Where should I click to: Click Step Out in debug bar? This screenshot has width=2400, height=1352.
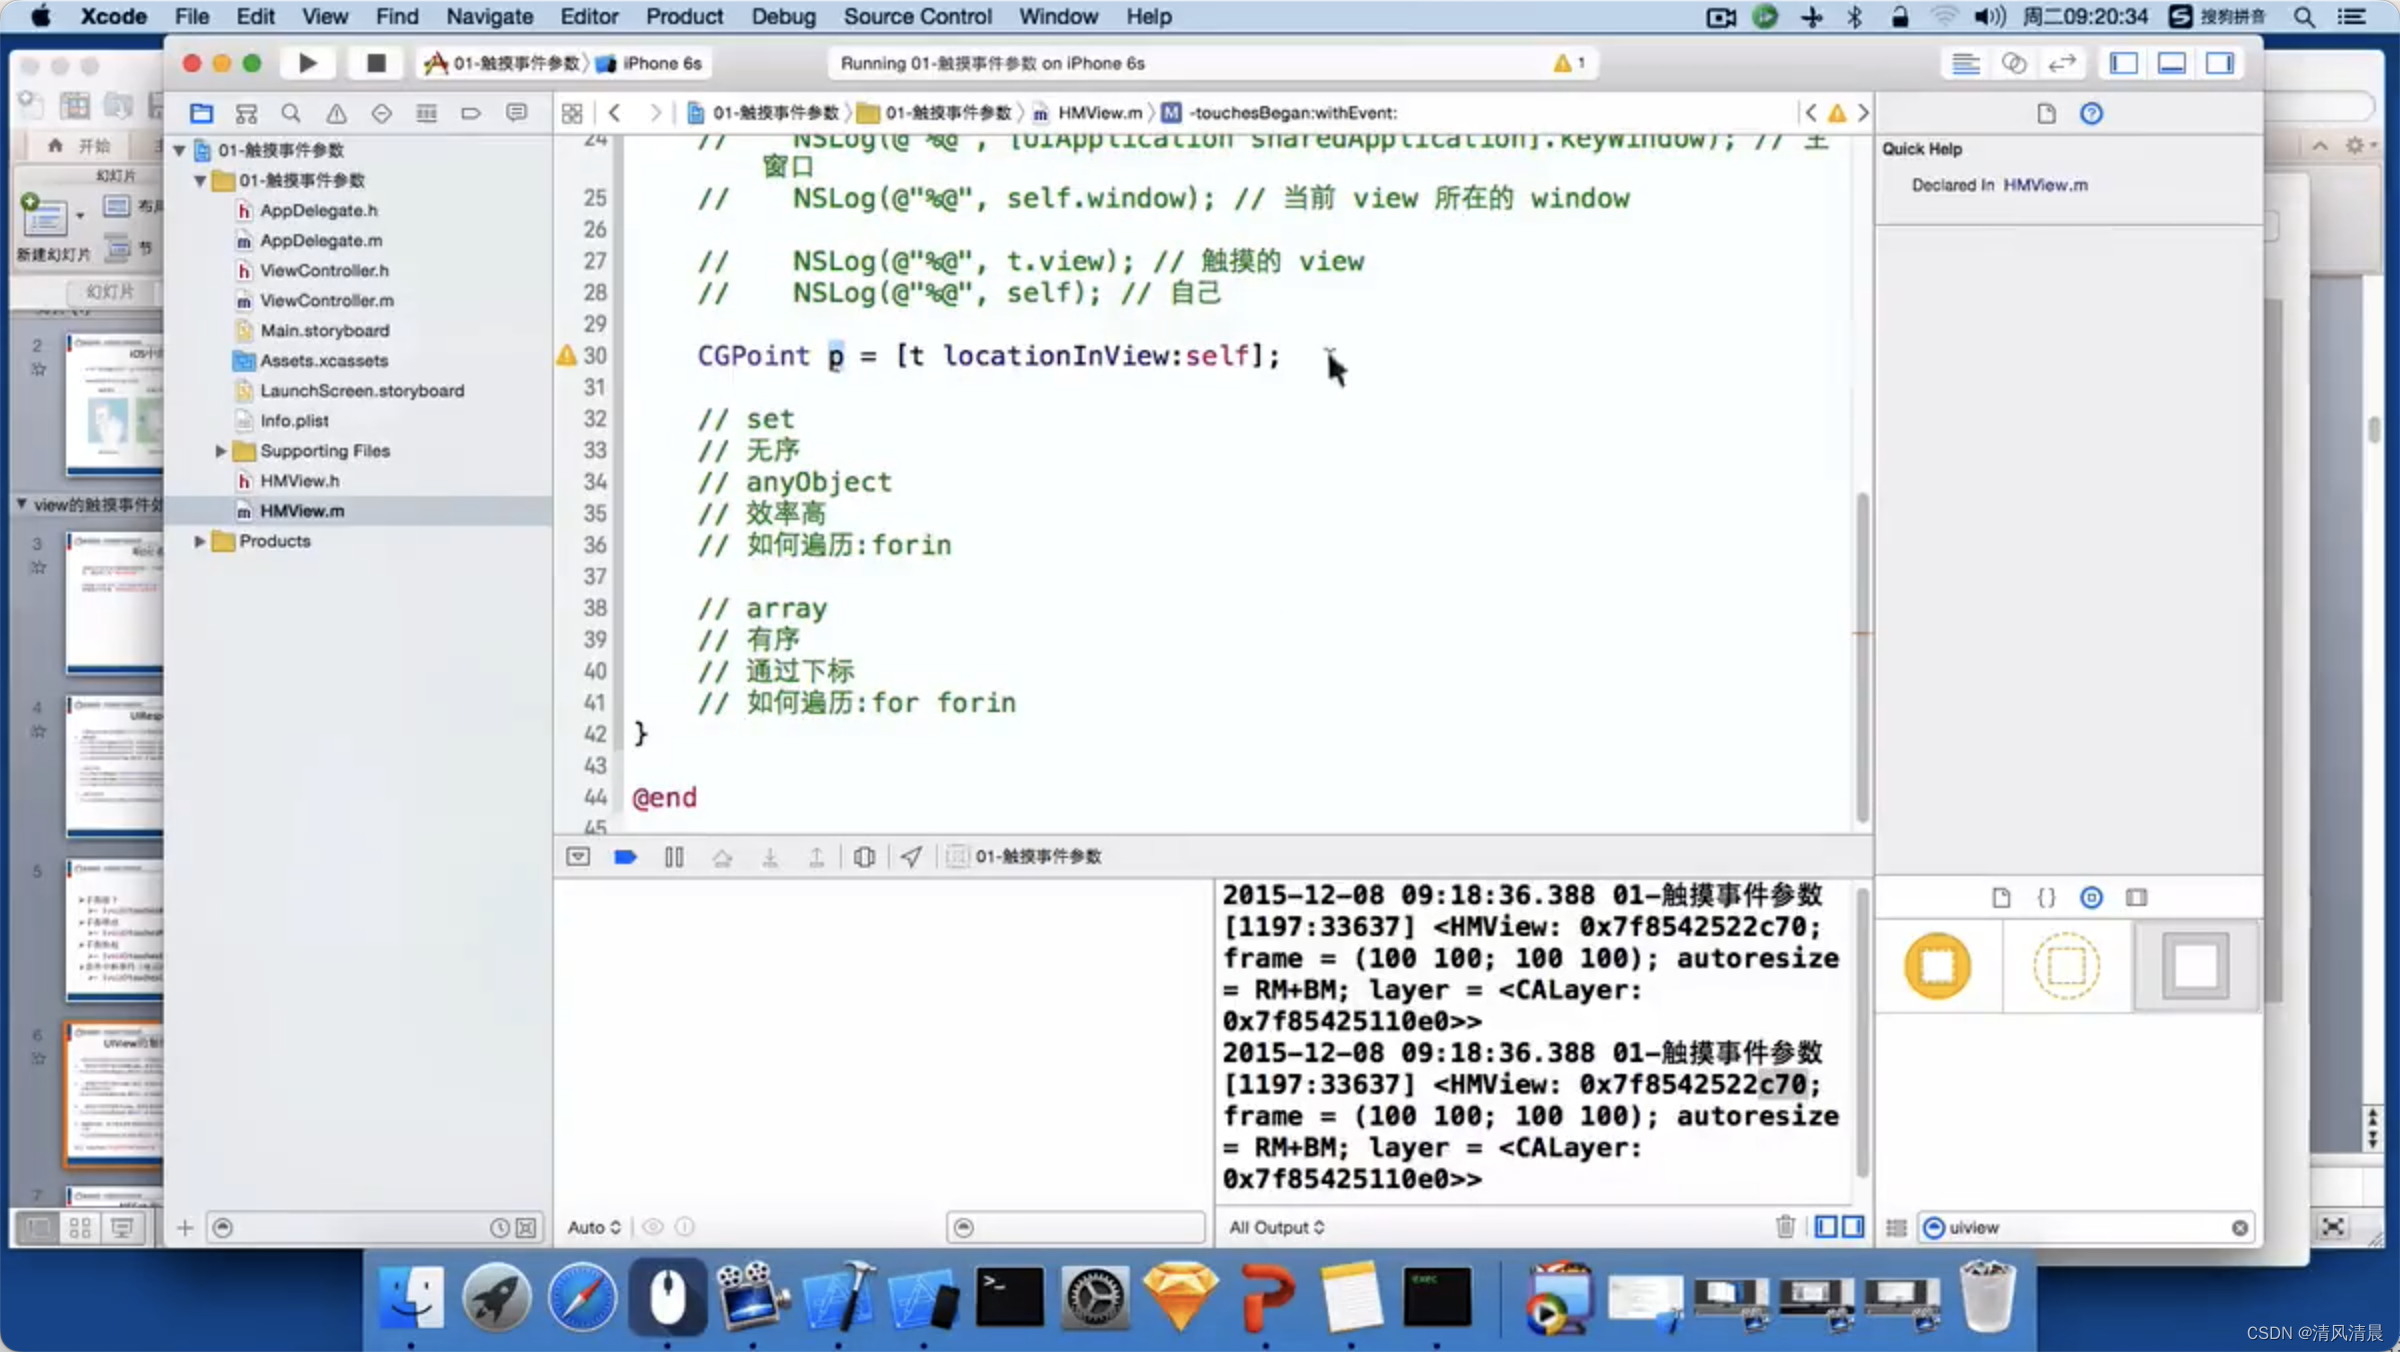tap(817, 857)
